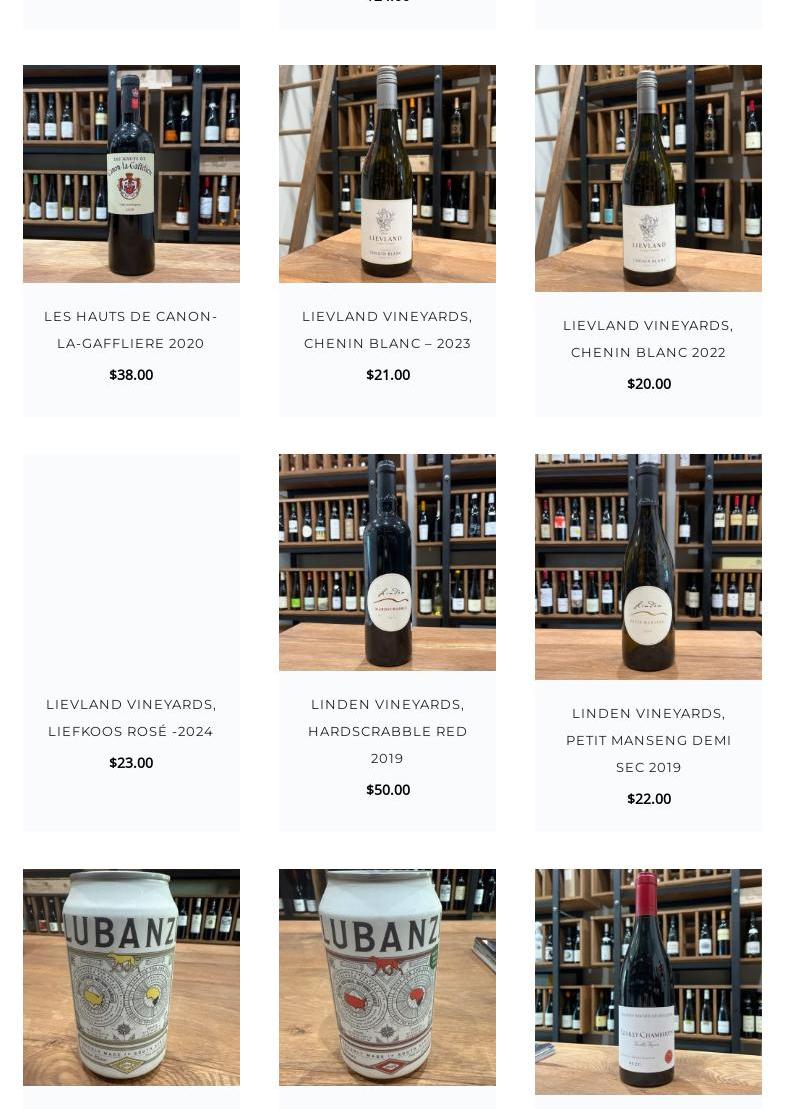Click the $23.00 price under Liefkoos Rosé
This screenshot has width=785, height=1109.
click(x=131, y=763)
